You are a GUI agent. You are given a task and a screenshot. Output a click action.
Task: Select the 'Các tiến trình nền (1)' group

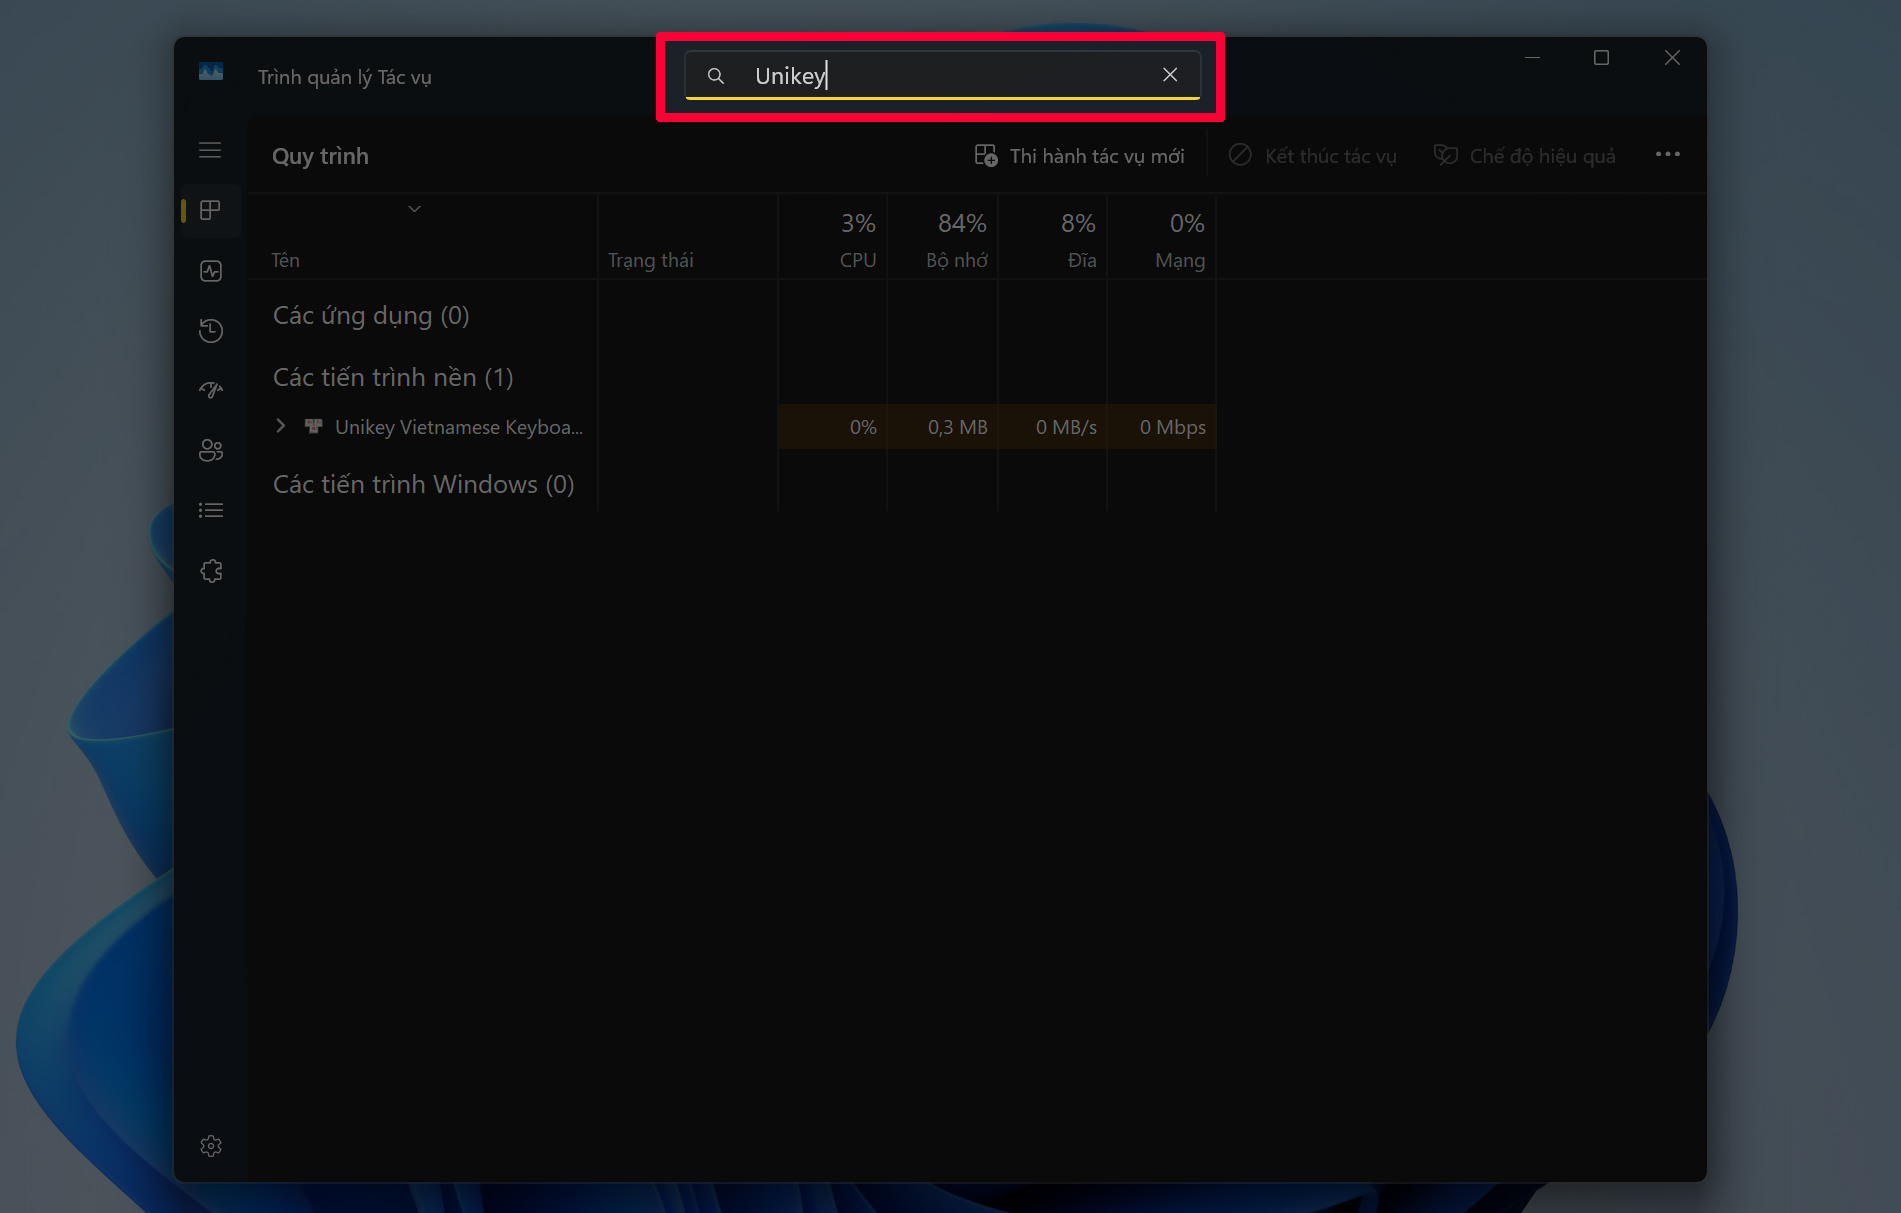tap(393, 377)
